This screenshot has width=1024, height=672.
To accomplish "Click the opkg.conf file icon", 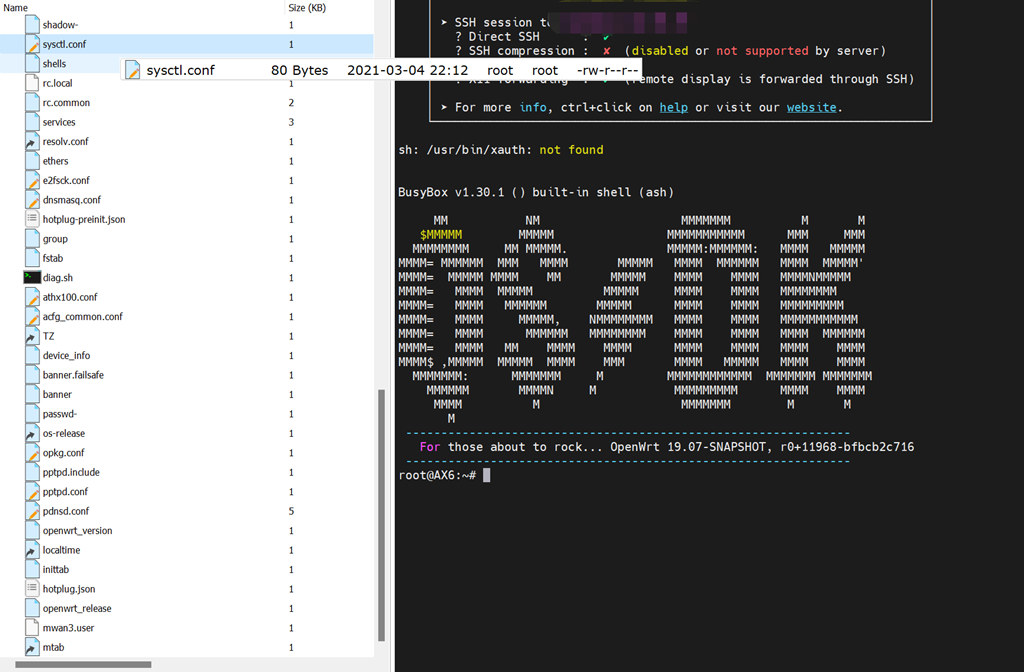I will [32, 453].
